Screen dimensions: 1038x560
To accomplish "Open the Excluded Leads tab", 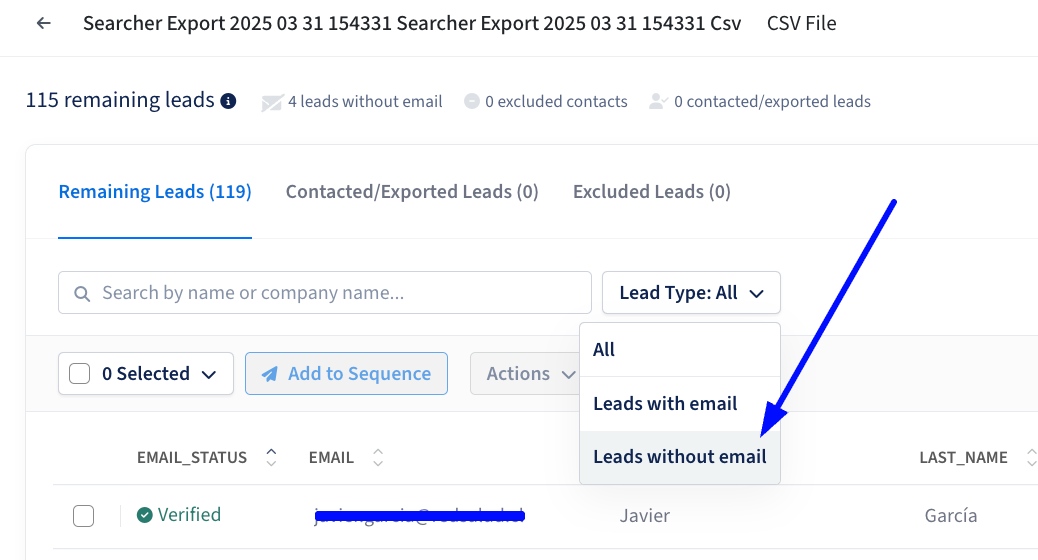I will (651, 192).
